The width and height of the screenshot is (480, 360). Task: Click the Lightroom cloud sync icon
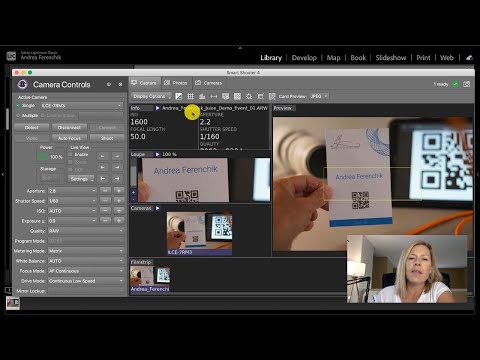point(469,58)
